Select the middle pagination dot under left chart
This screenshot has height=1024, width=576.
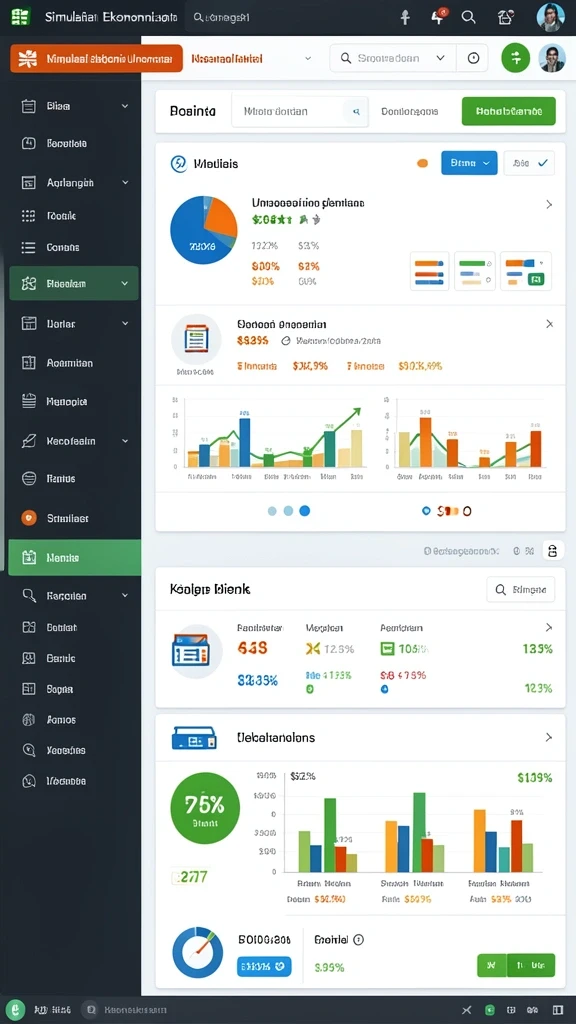288,511
